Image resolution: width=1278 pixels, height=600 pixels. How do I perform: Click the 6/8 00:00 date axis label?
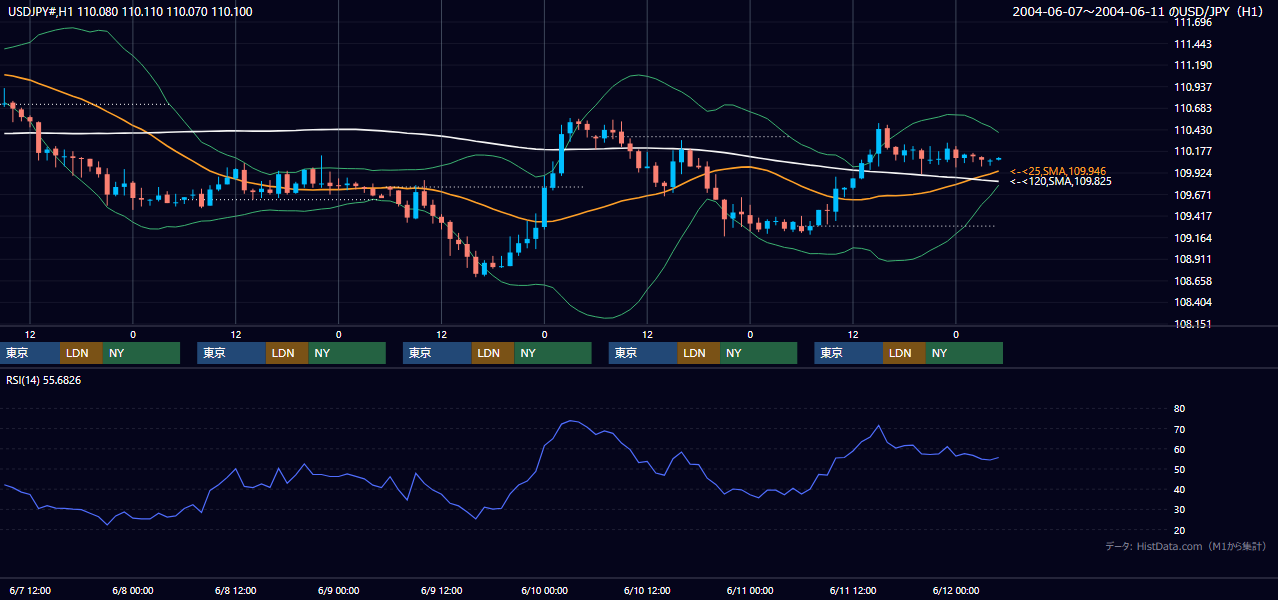click(x=132, y=590)
